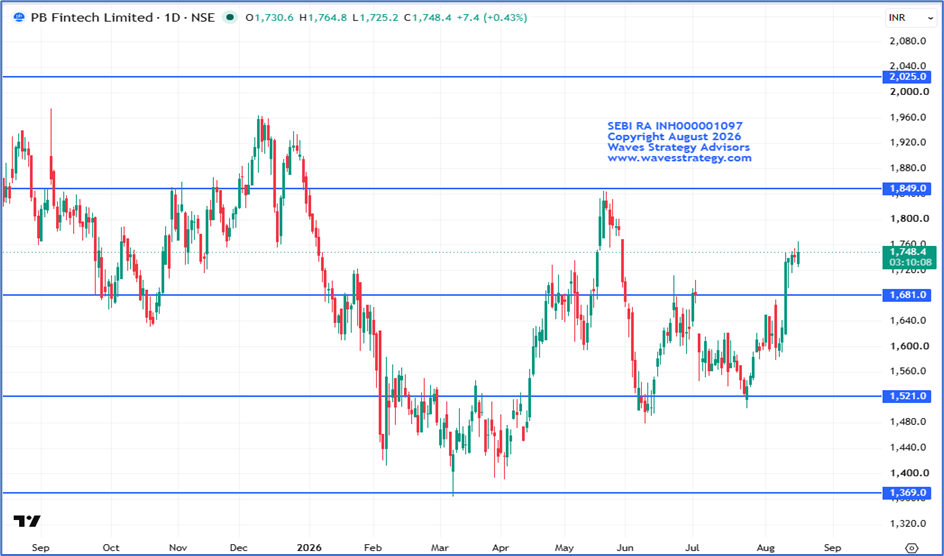Select the 1,369.0 horizontal line price label
The height and width of the screenshot is (556, 944).
[x=907, y=493]
